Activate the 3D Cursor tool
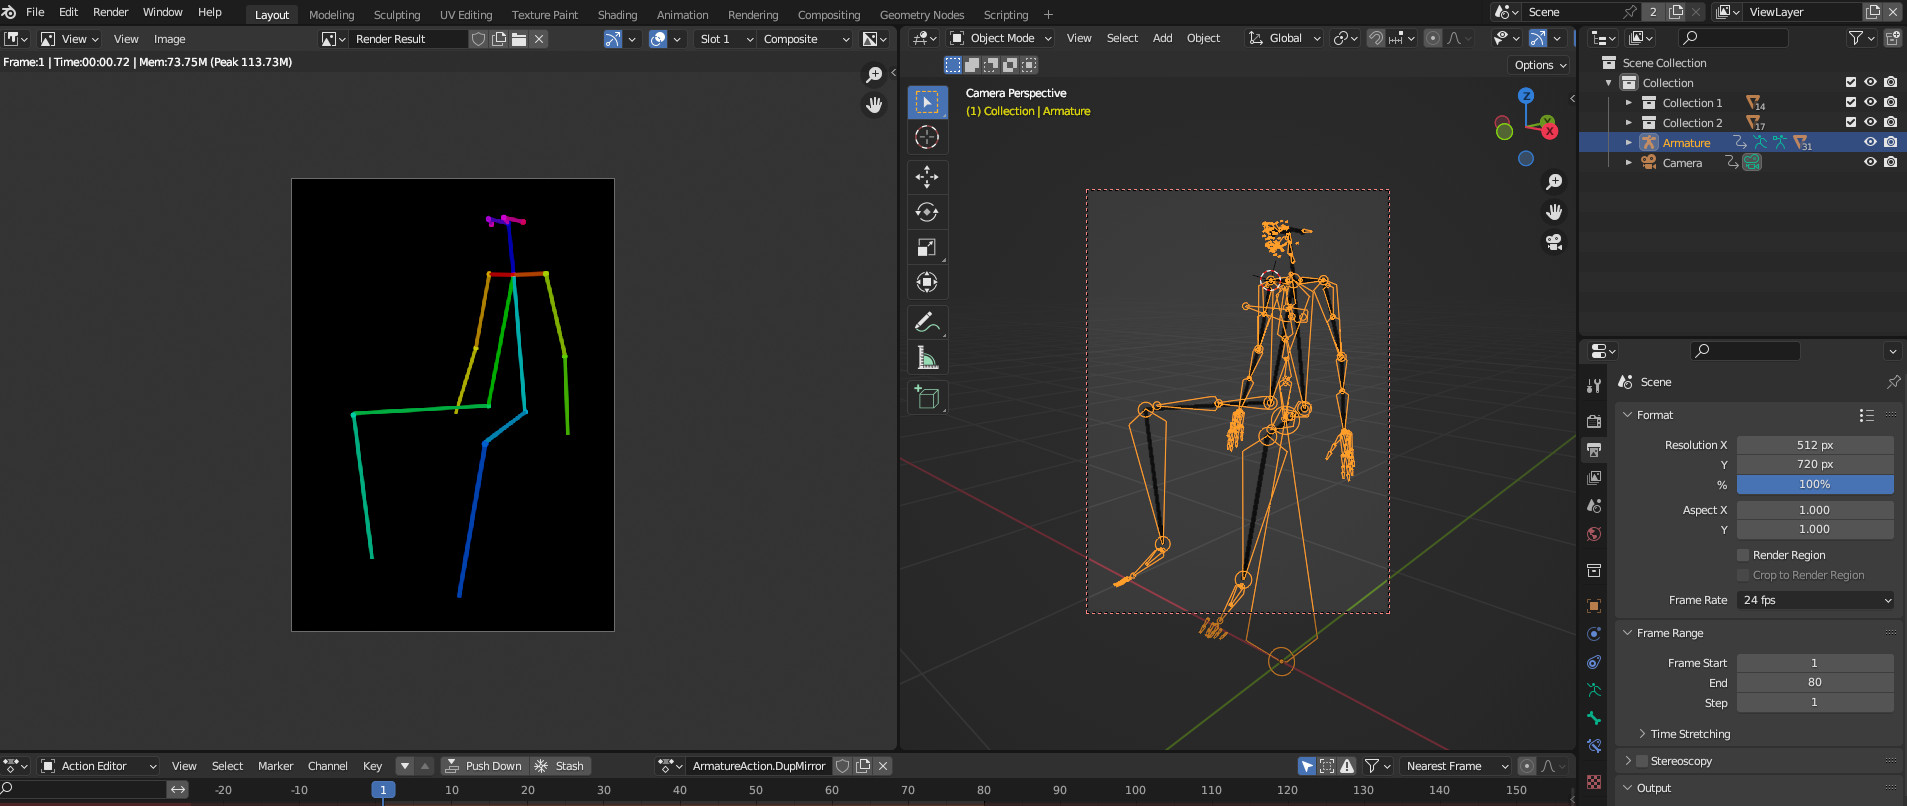1907x806 pixels. click(927, 137)
